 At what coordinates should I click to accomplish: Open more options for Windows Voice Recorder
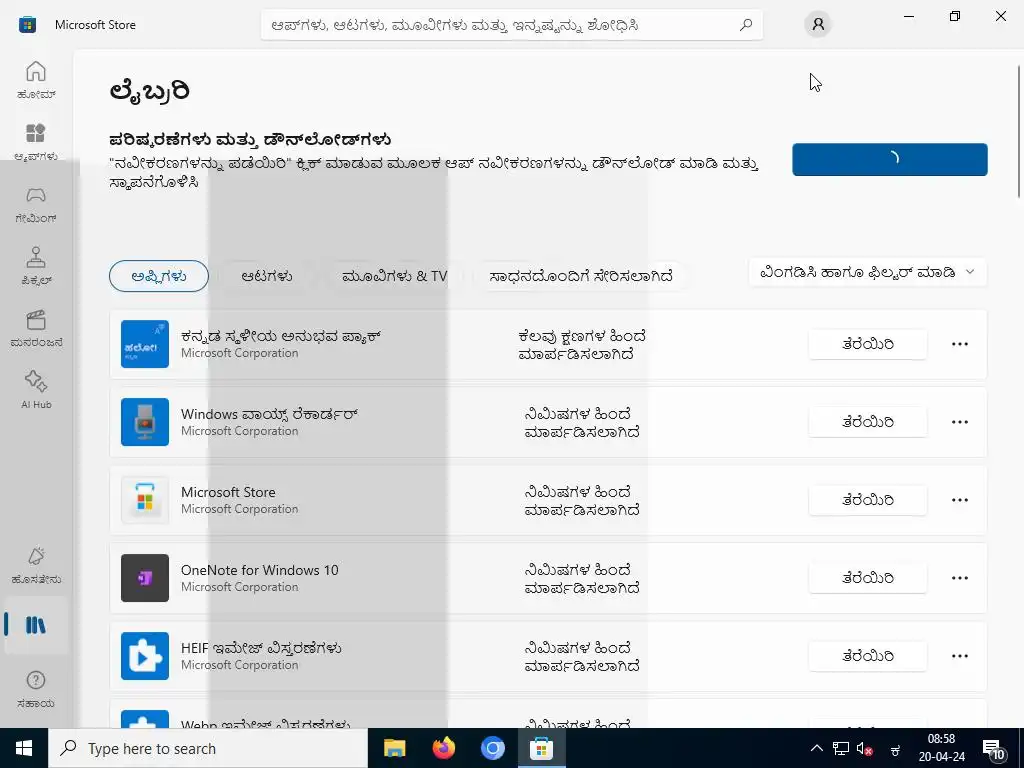[959, 422]
